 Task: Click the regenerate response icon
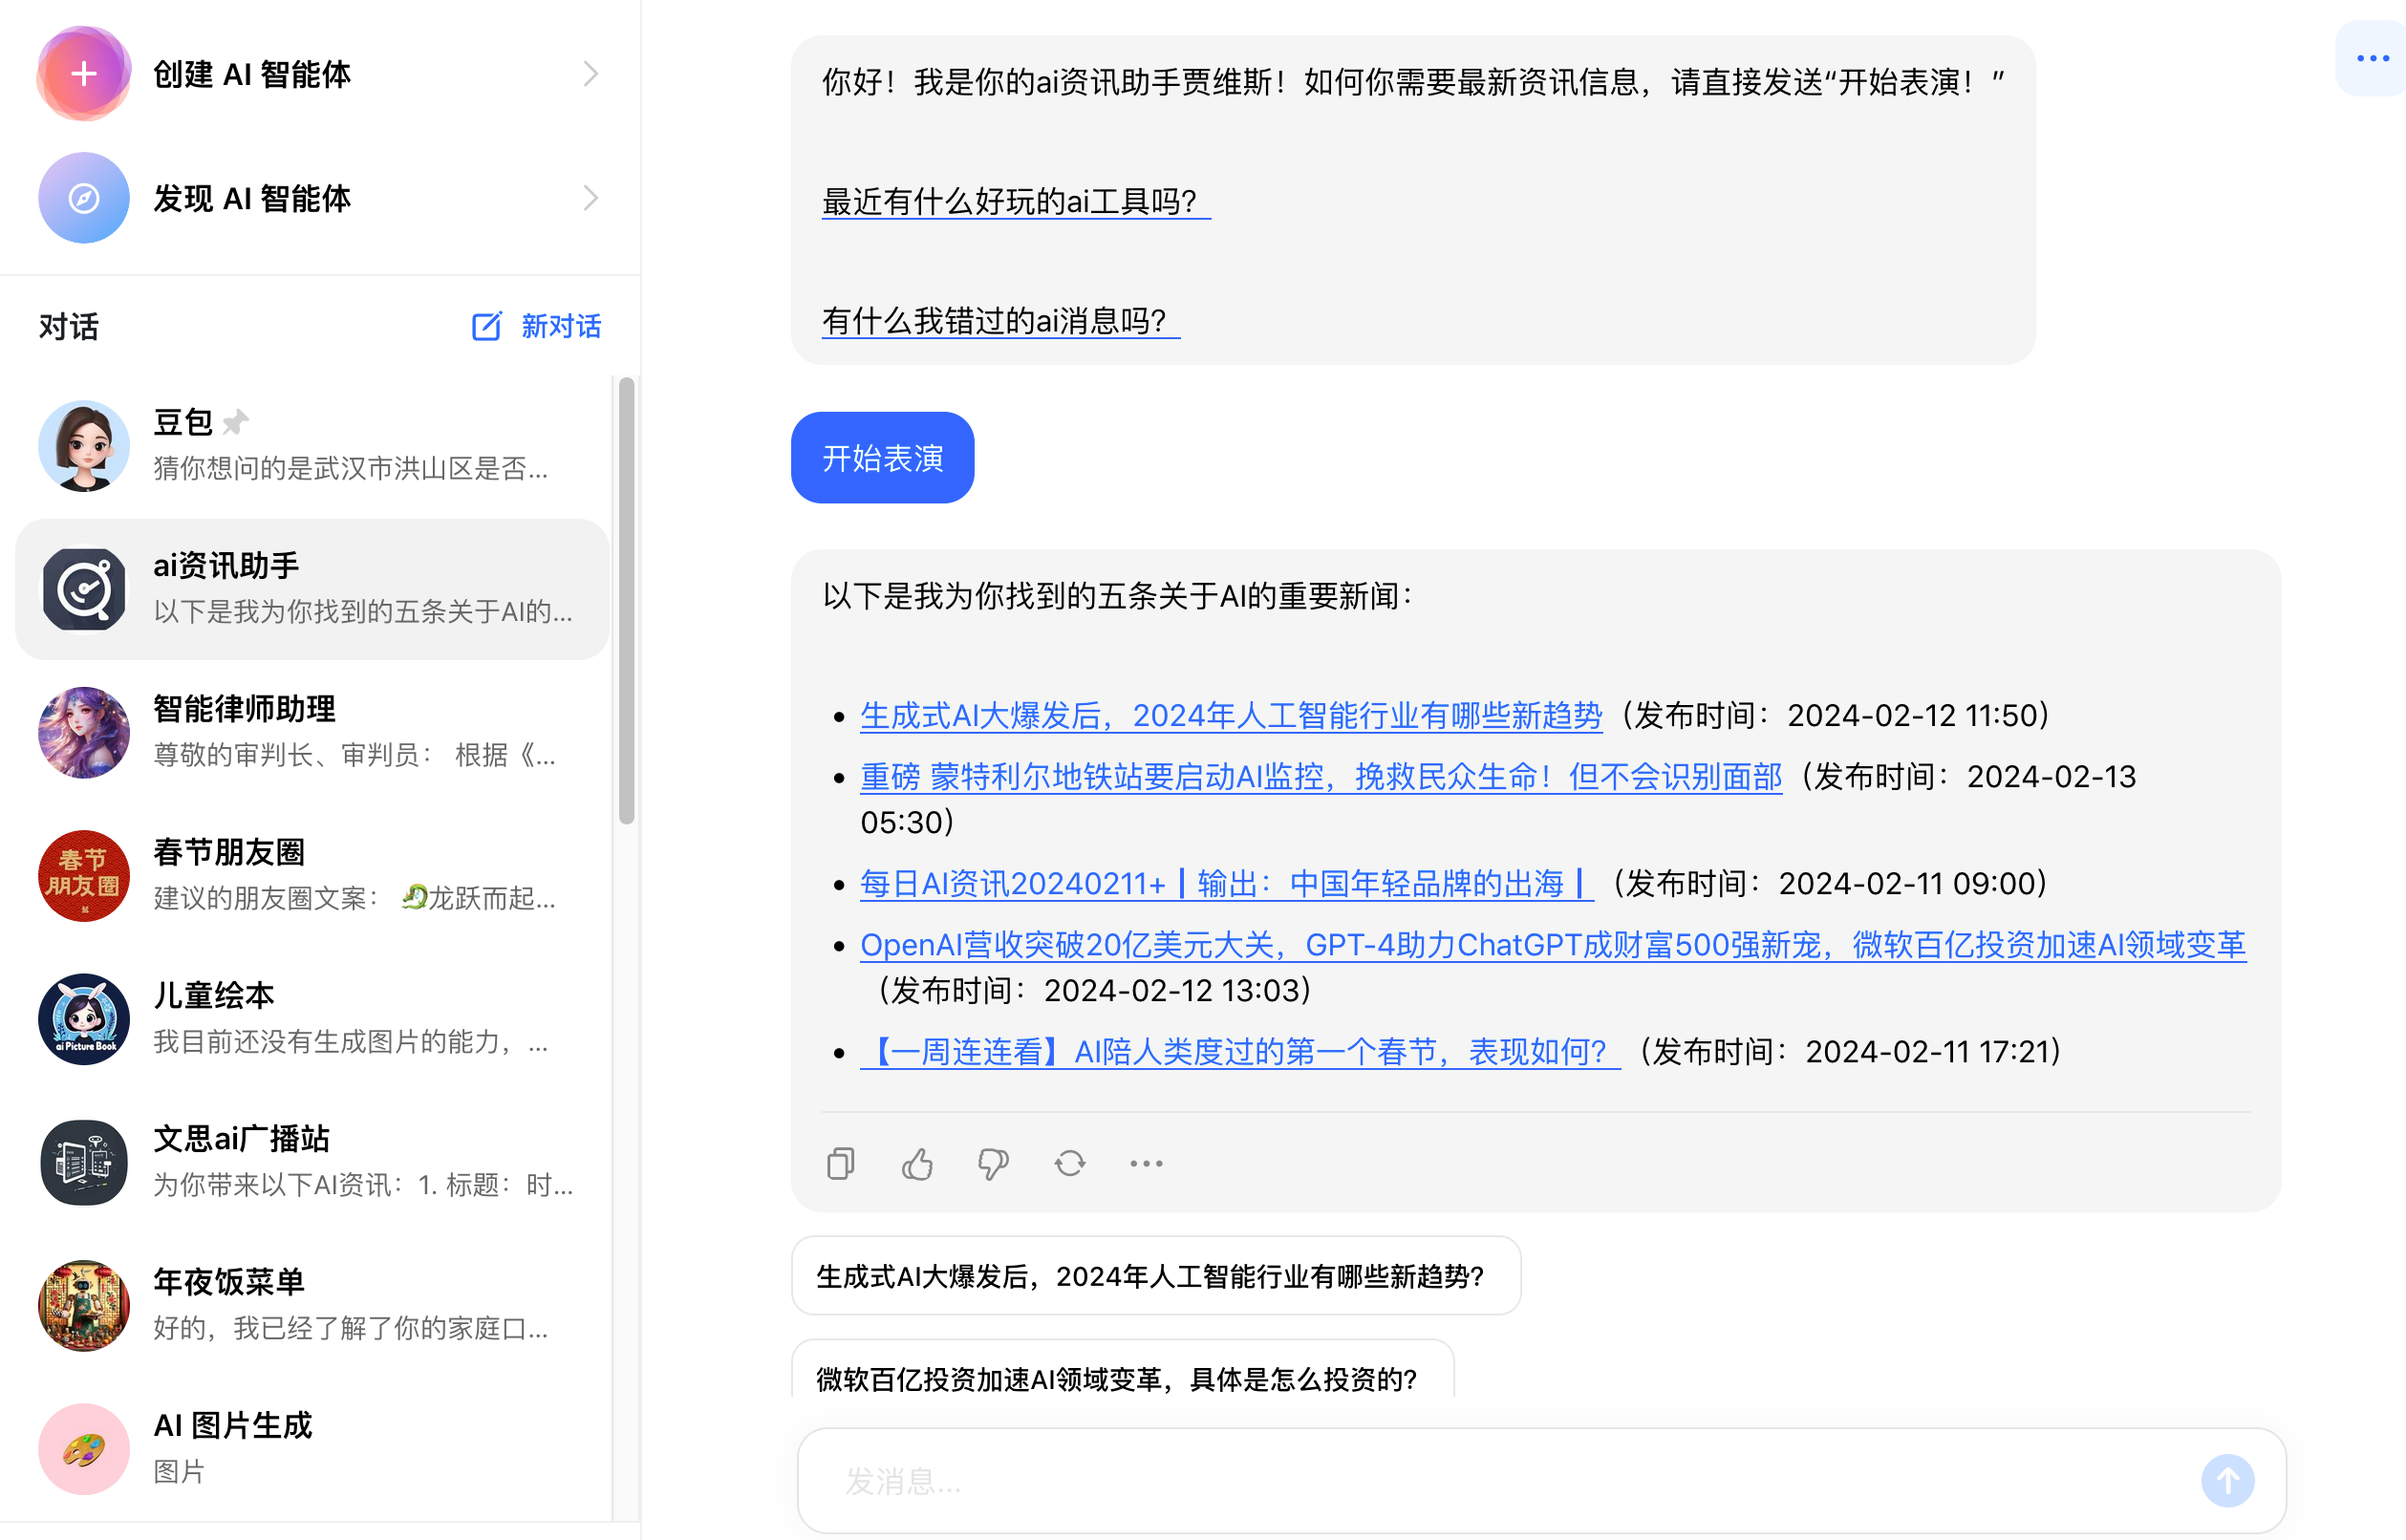(1069, 1163)
